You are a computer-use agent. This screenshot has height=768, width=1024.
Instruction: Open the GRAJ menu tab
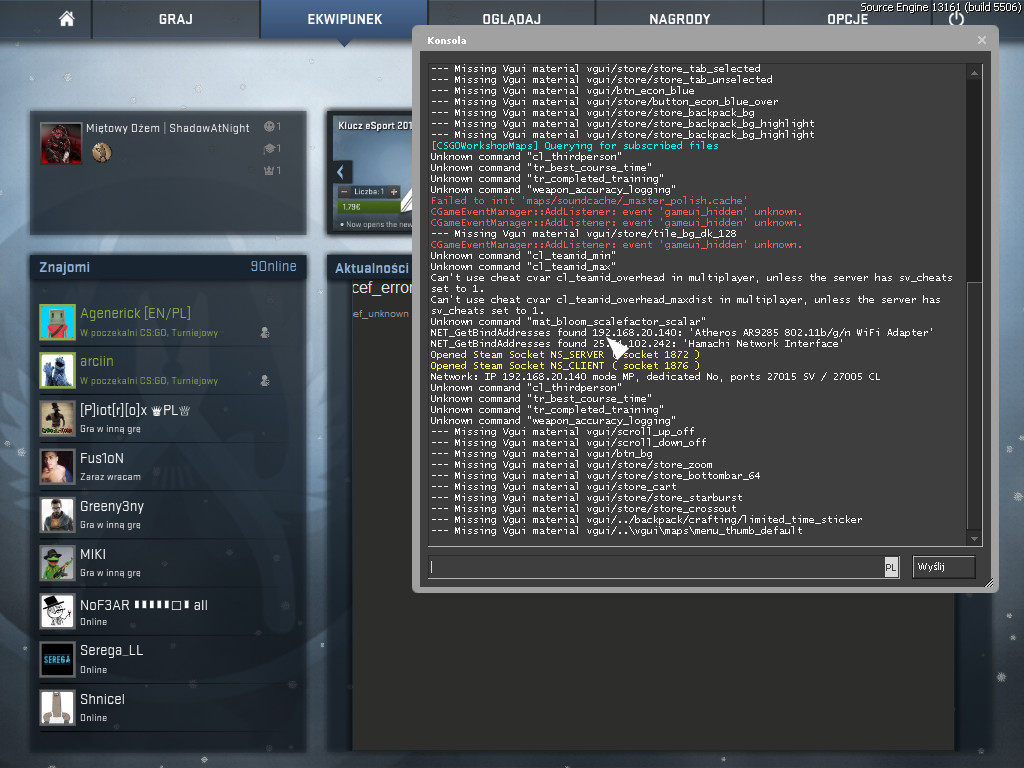[176, 19]
